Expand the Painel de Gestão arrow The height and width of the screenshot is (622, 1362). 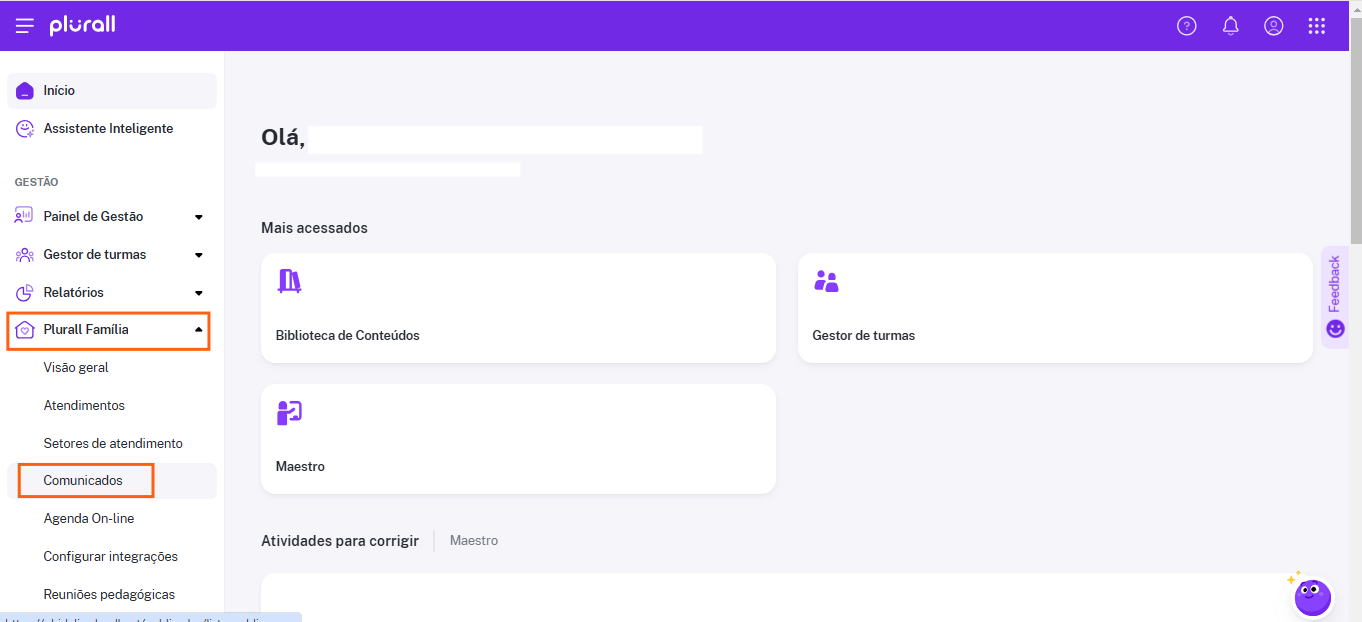(x=199, y=217)
